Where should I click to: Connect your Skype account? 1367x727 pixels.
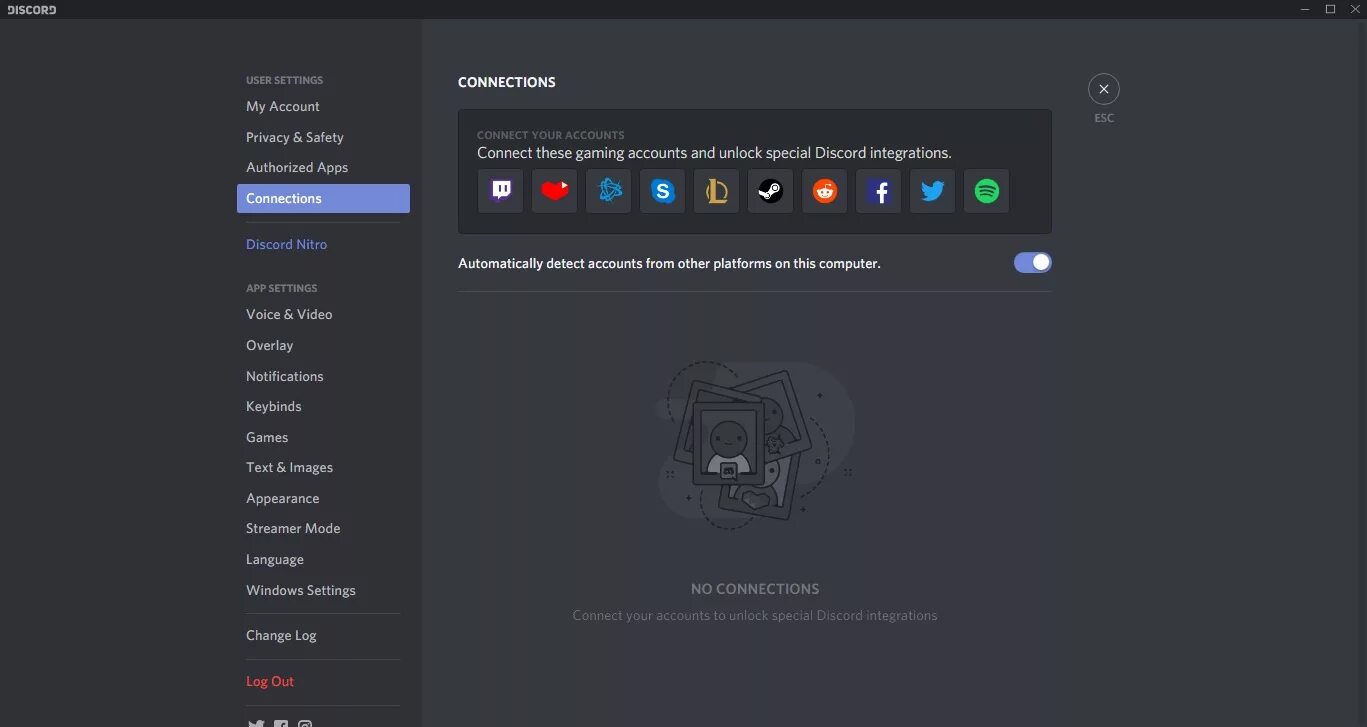[663, 191]
